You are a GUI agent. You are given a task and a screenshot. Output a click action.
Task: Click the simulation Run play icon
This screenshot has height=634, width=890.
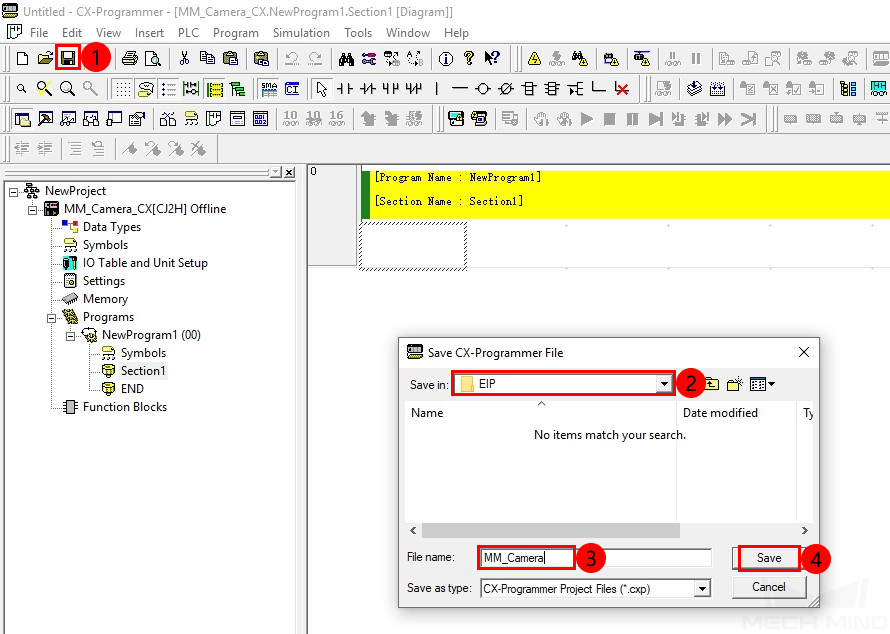[x=587, y=119]
